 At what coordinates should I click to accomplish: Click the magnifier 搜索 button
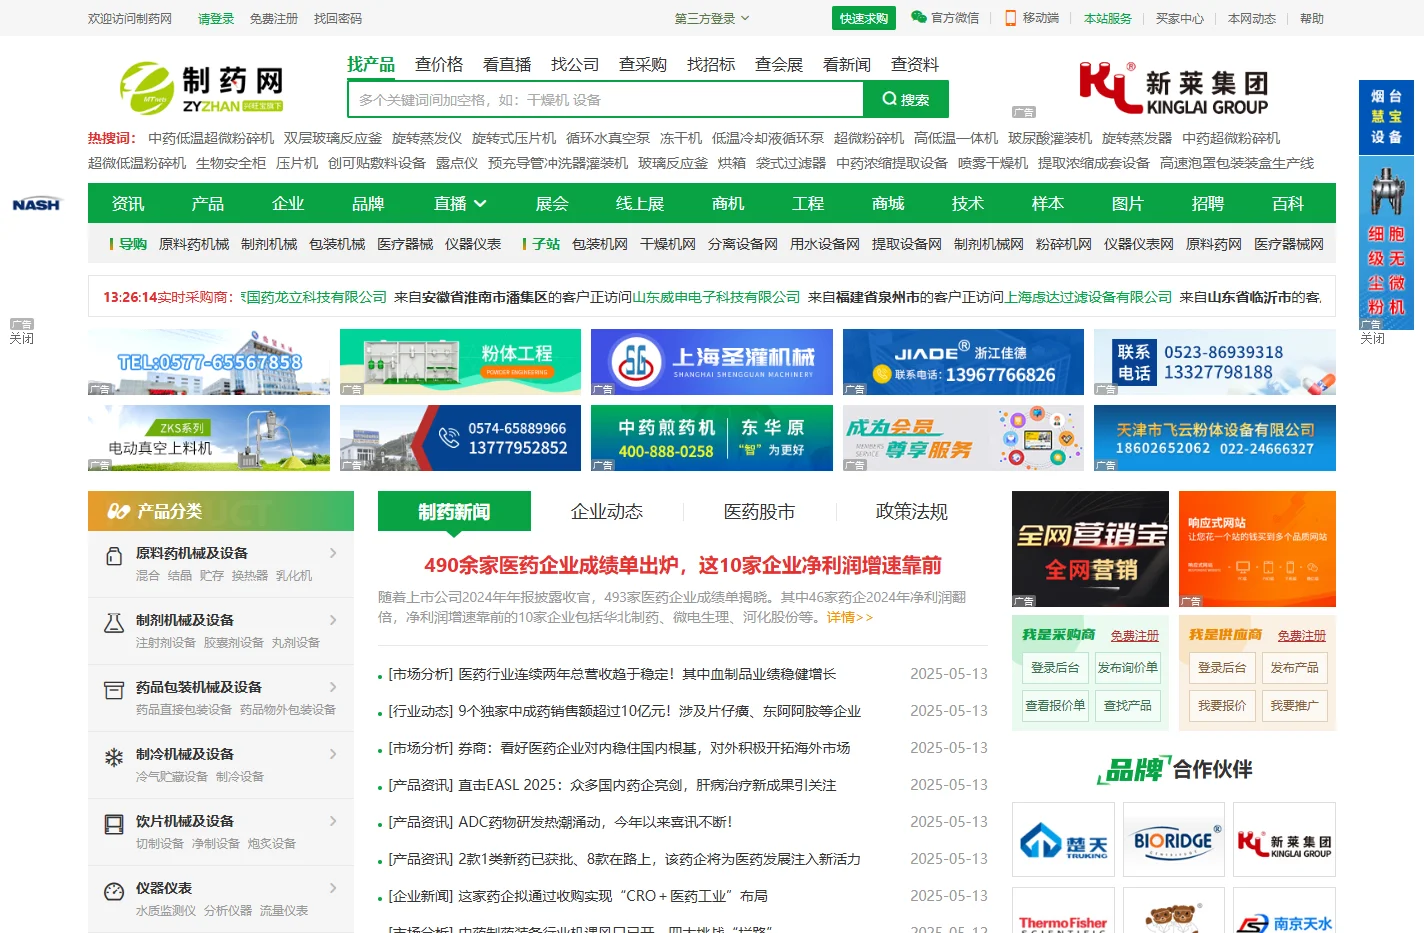(906, 99)
